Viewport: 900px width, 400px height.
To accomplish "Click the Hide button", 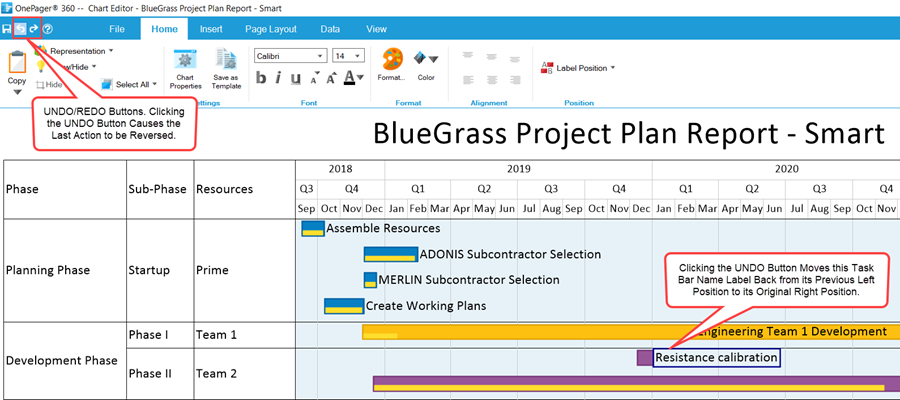I will pyautogui.click(x=49, y=84).
